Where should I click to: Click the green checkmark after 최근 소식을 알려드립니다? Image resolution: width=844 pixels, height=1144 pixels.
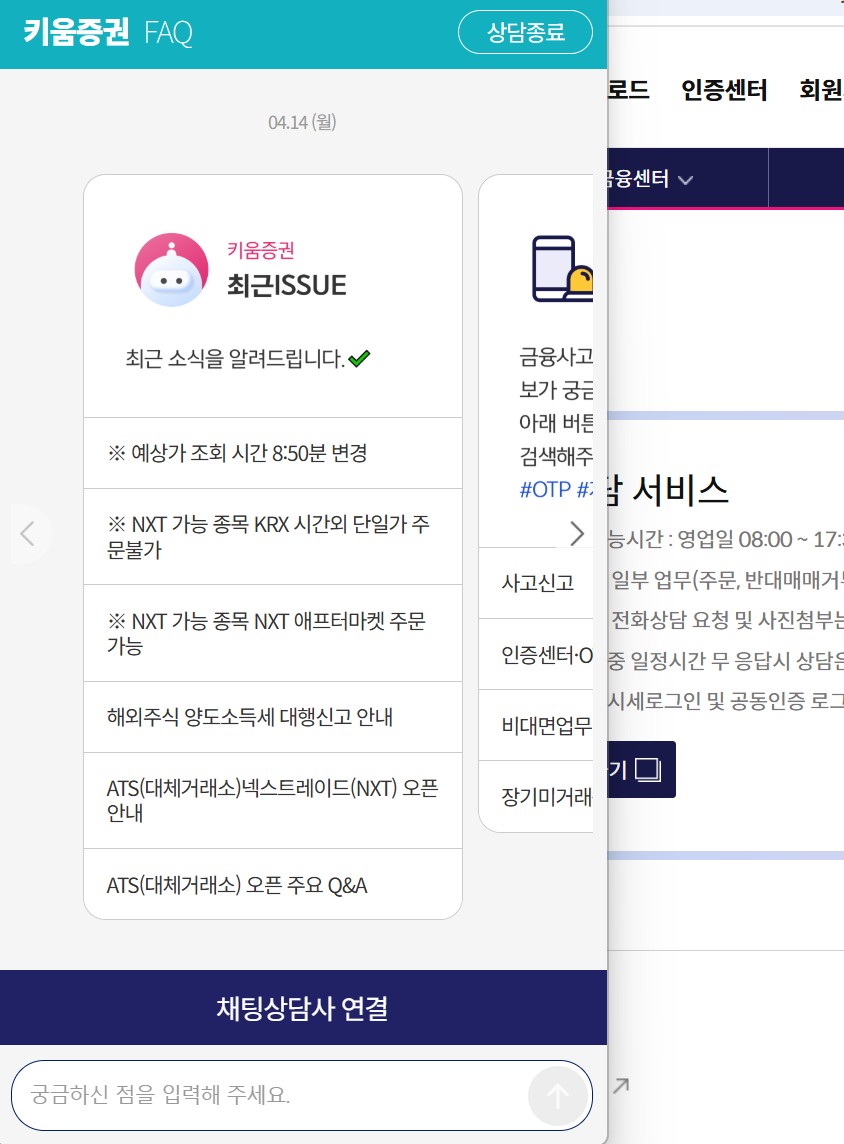tap(359, 358)
